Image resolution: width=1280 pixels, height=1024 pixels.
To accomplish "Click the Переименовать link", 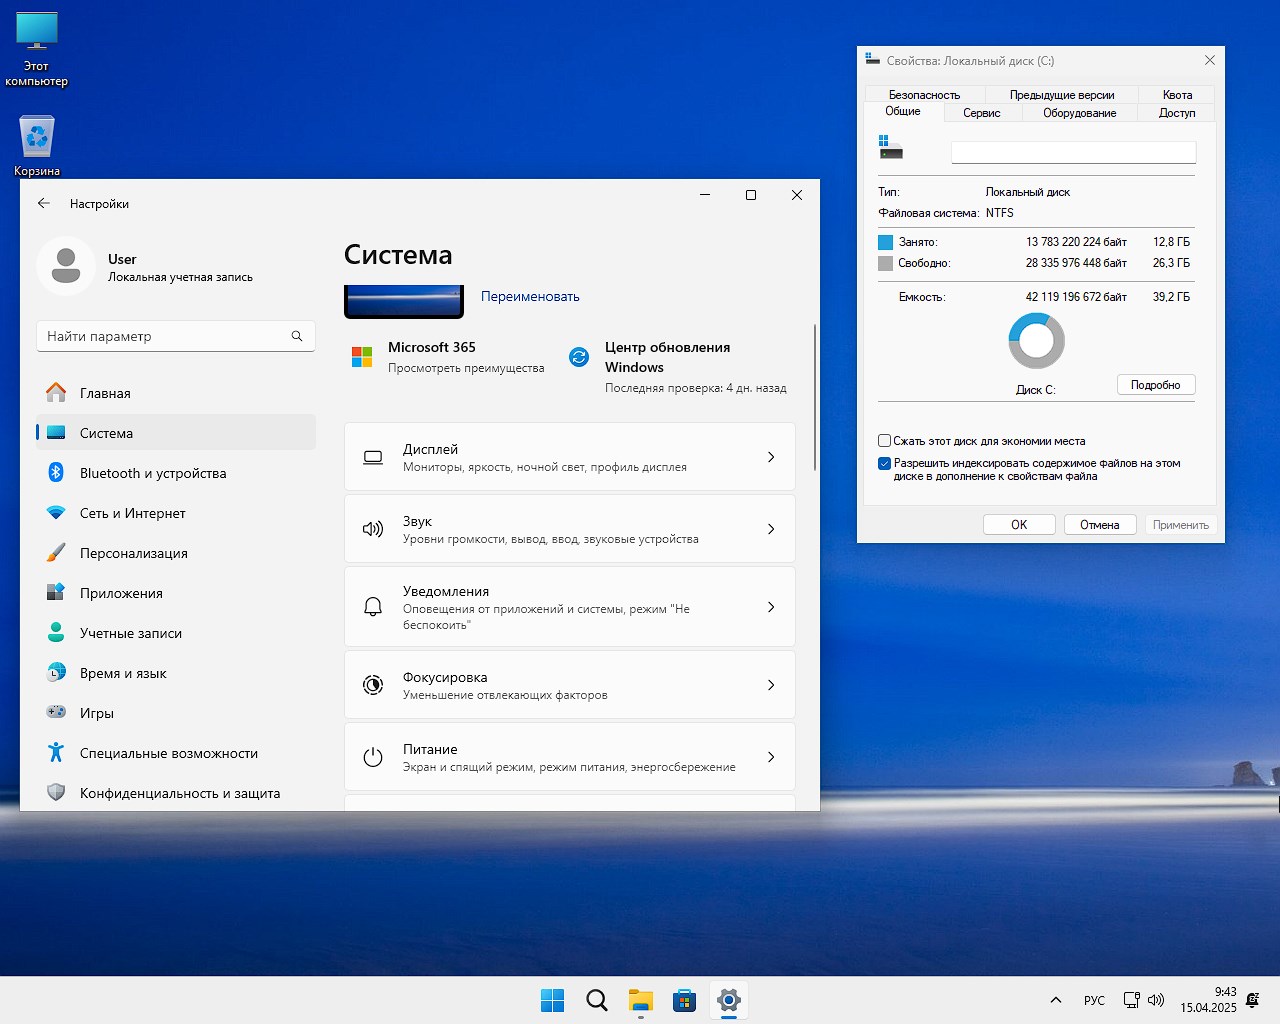I will (x=530, y=297).
